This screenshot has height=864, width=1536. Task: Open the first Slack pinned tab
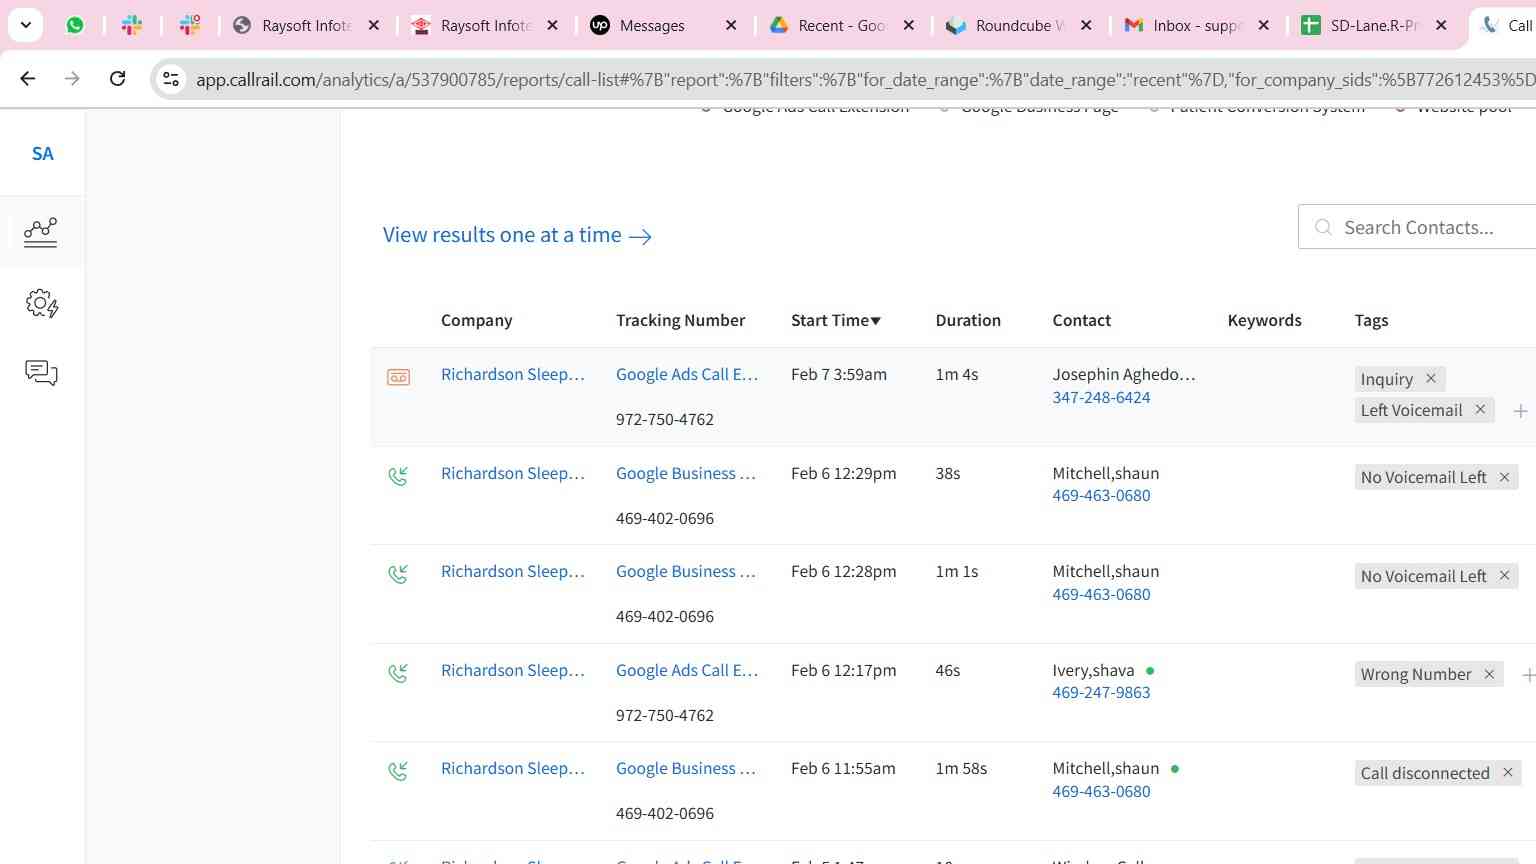tap(132, 25)
